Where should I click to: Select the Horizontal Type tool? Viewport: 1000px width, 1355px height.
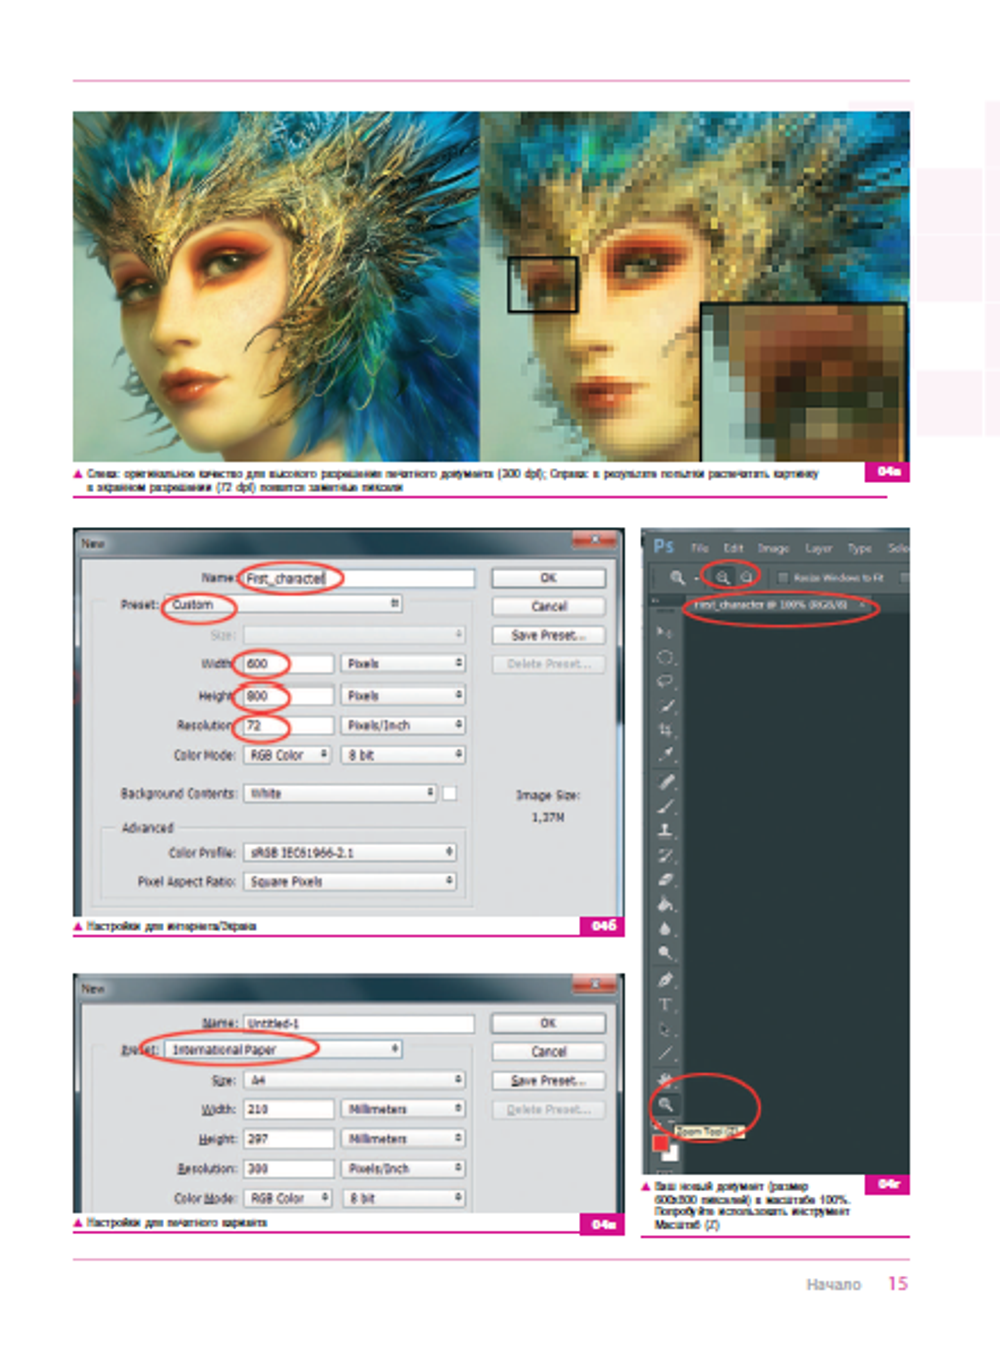pos(664,1004)
